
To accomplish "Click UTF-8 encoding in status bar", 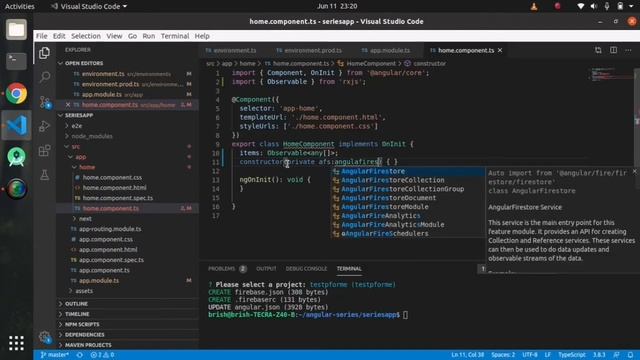I will click(x=530, y=355).
